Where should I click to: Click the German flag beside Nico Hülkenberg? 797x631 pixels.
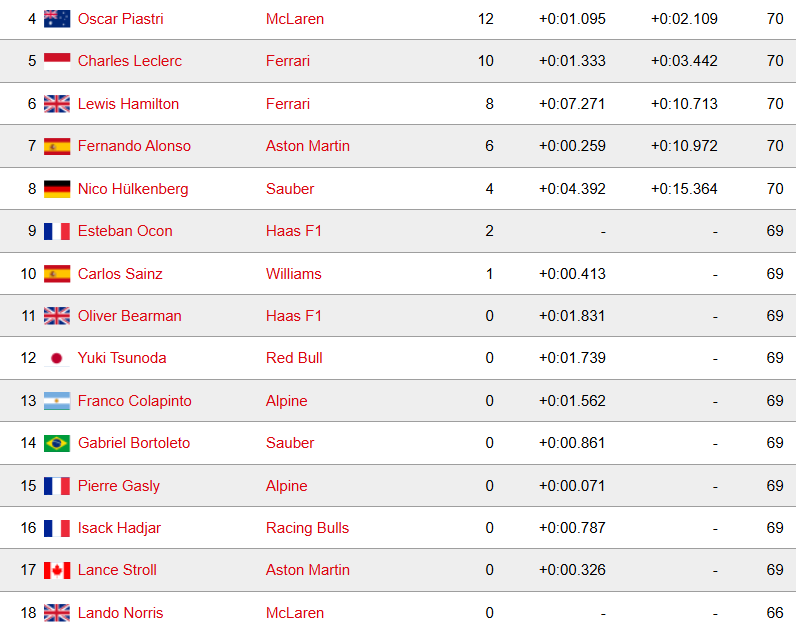(x=57, y=189)
